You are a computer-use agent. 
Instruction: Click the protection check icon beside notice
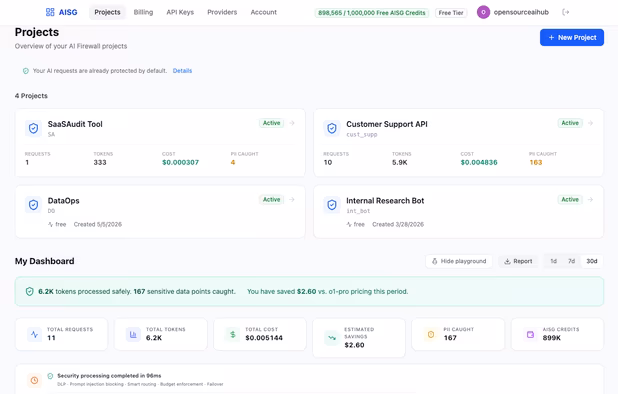(26, 71)
